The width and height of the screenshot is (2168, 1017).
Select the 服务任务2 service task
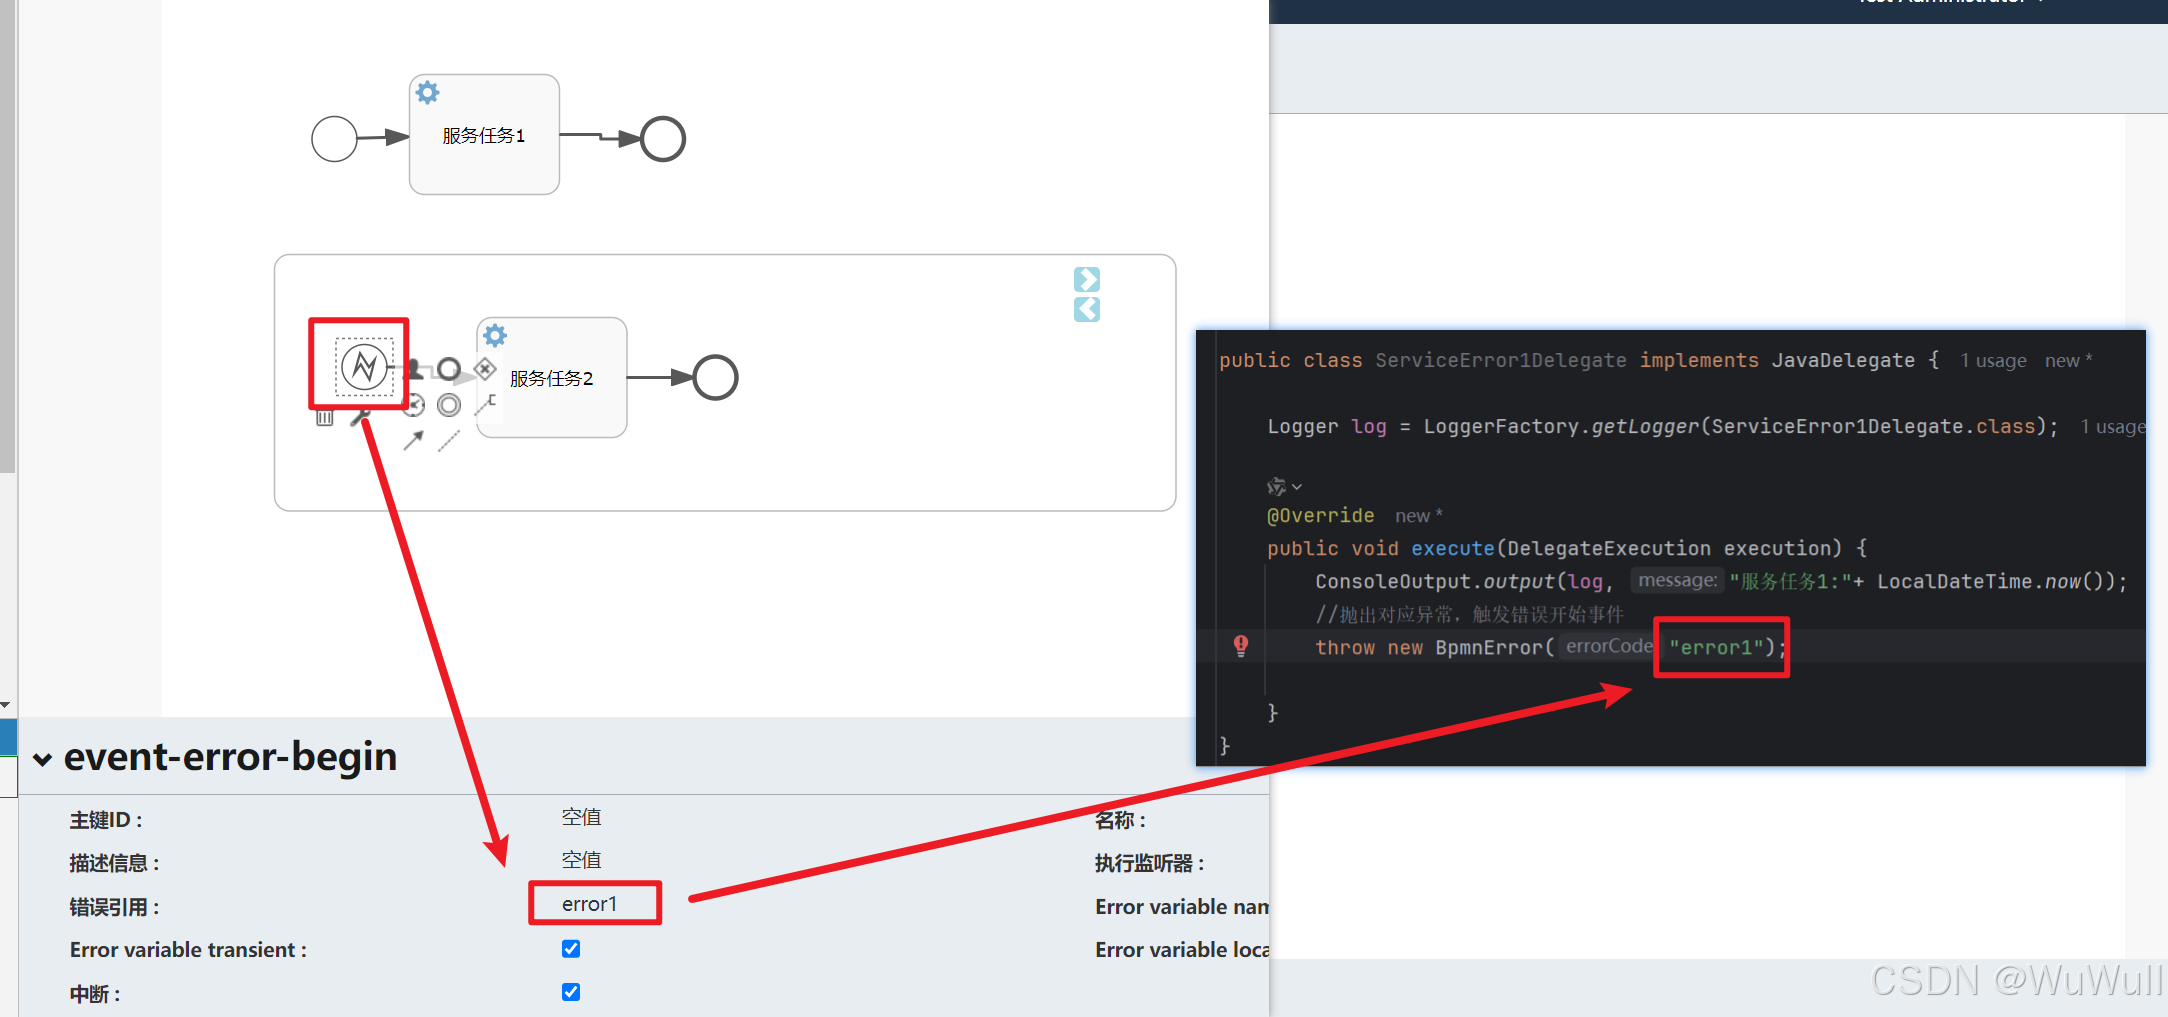552,377
